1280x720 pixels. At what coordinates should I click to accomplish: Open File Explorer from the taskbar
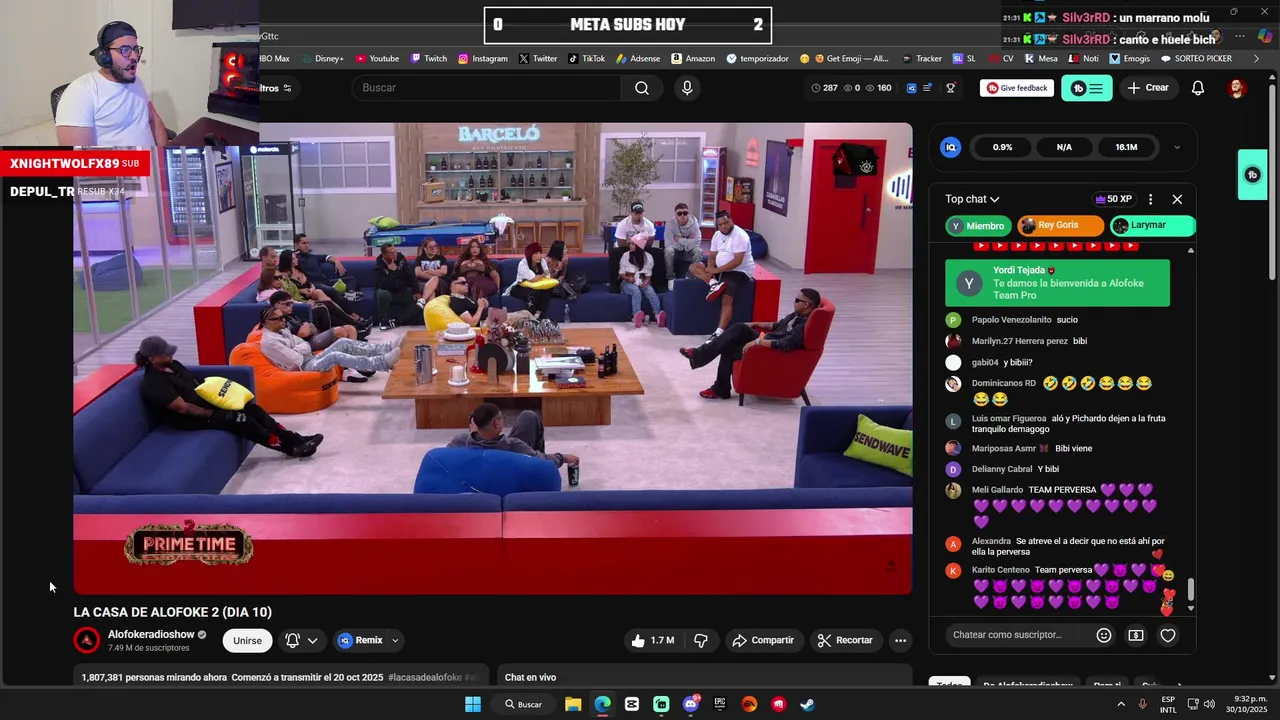[573, 704]
